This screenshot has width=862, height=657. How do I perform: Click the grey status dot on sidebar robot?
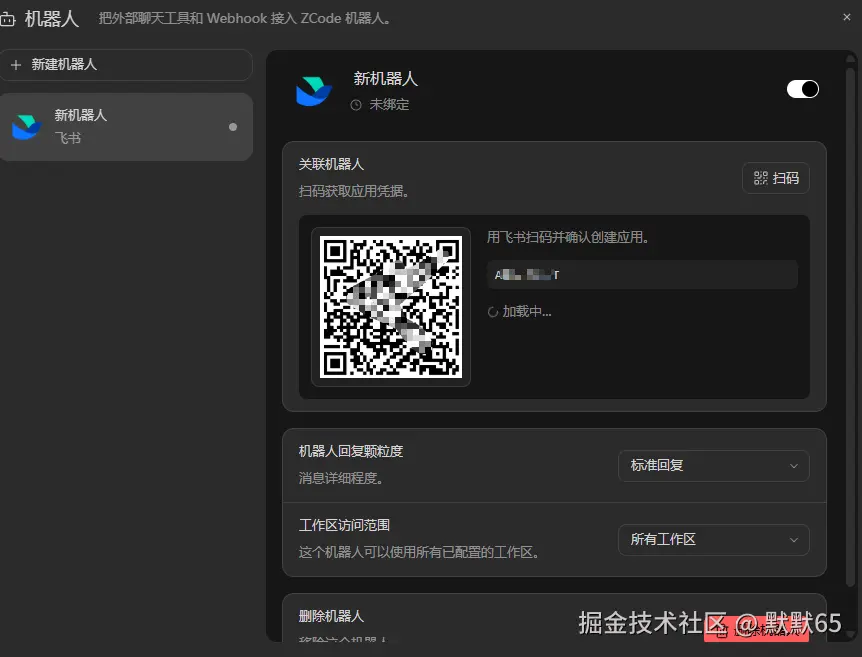[233, 127]
